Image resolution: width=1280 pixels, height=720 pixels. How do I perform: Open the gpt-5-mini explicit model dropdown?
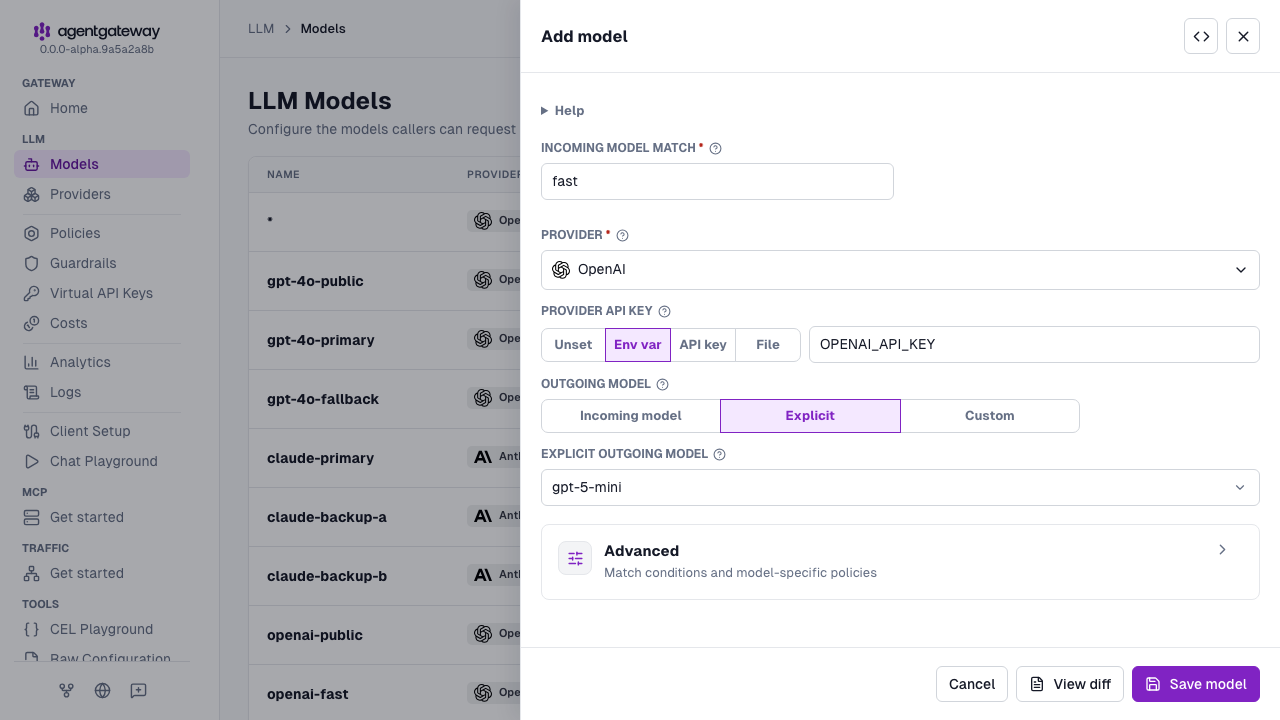(x=900, y=488)
